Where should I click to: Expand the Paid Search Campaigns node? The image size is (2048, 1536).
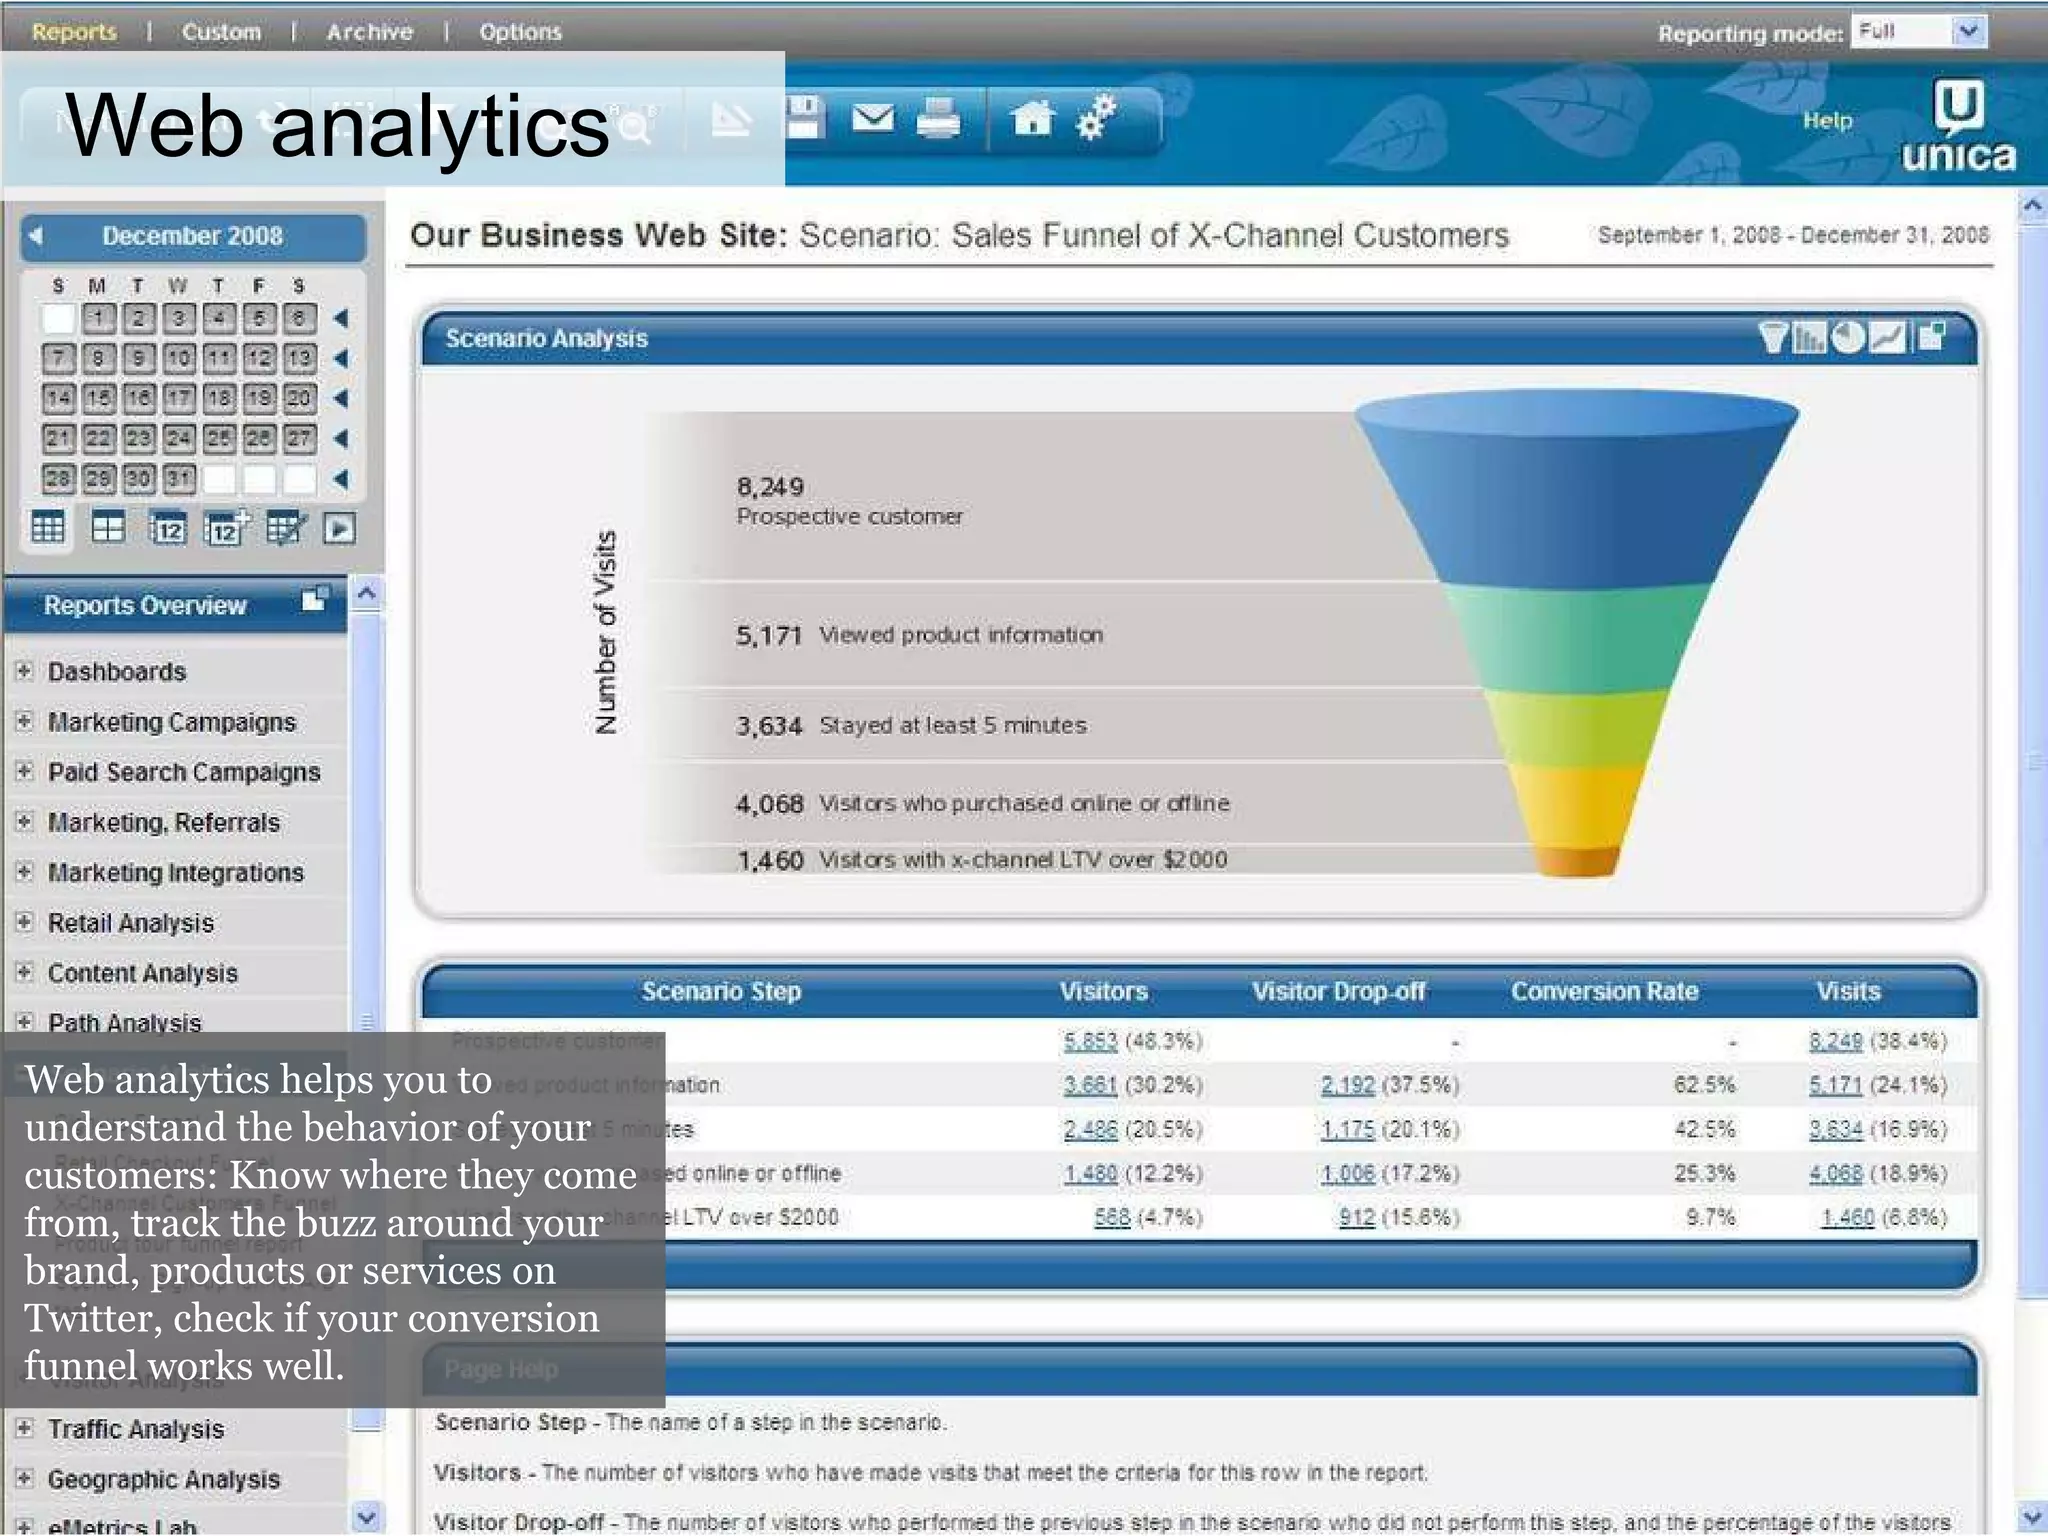24,770
